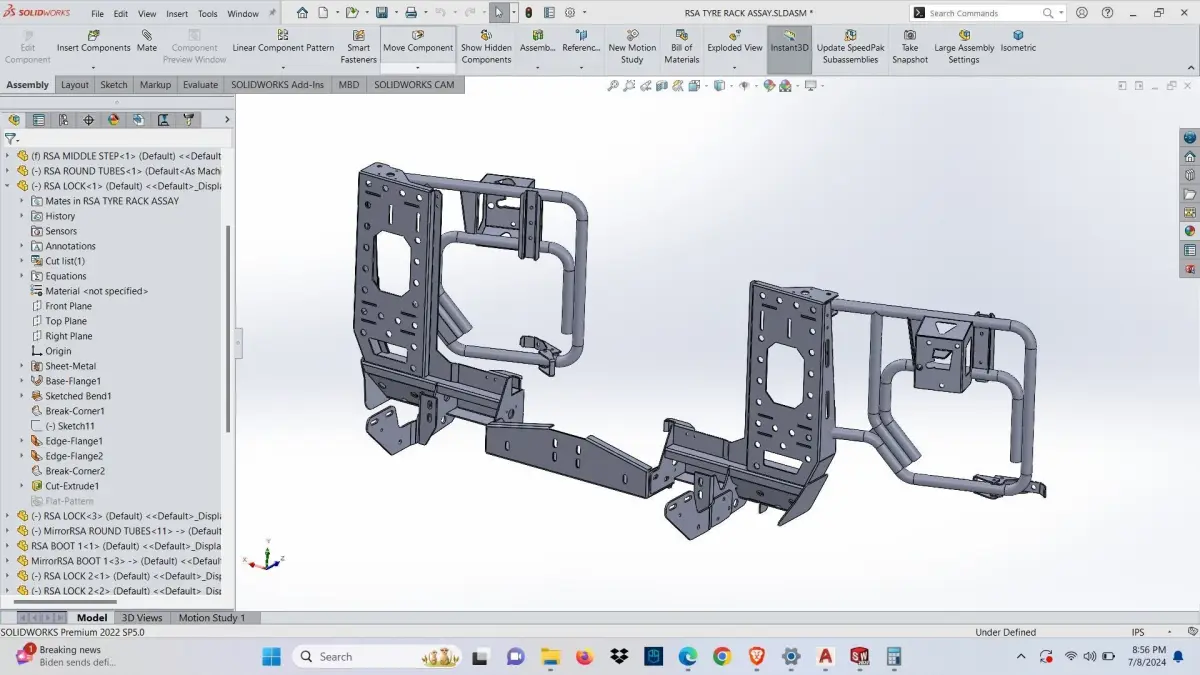Open Linear Component Pattern tool
1200x675 pixels.
coord(283,41)
